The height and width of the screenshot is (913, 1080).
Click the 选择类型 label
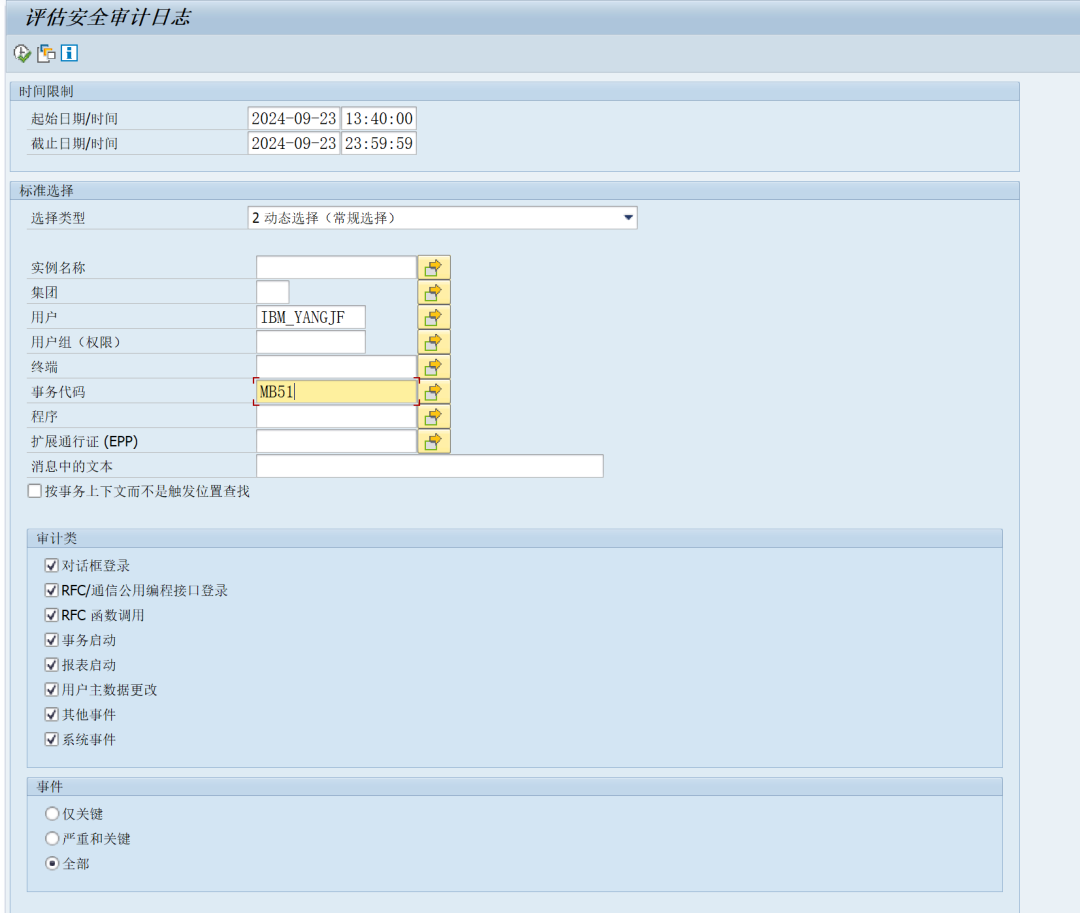pos(58,218)
